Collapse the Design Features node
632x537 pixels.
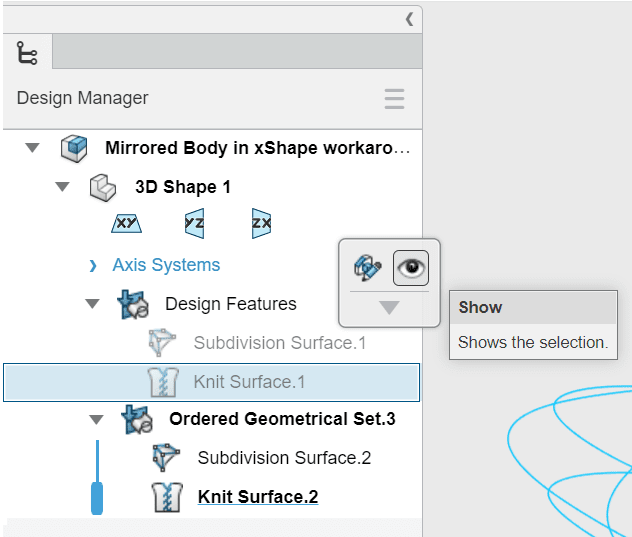(92, 303)
